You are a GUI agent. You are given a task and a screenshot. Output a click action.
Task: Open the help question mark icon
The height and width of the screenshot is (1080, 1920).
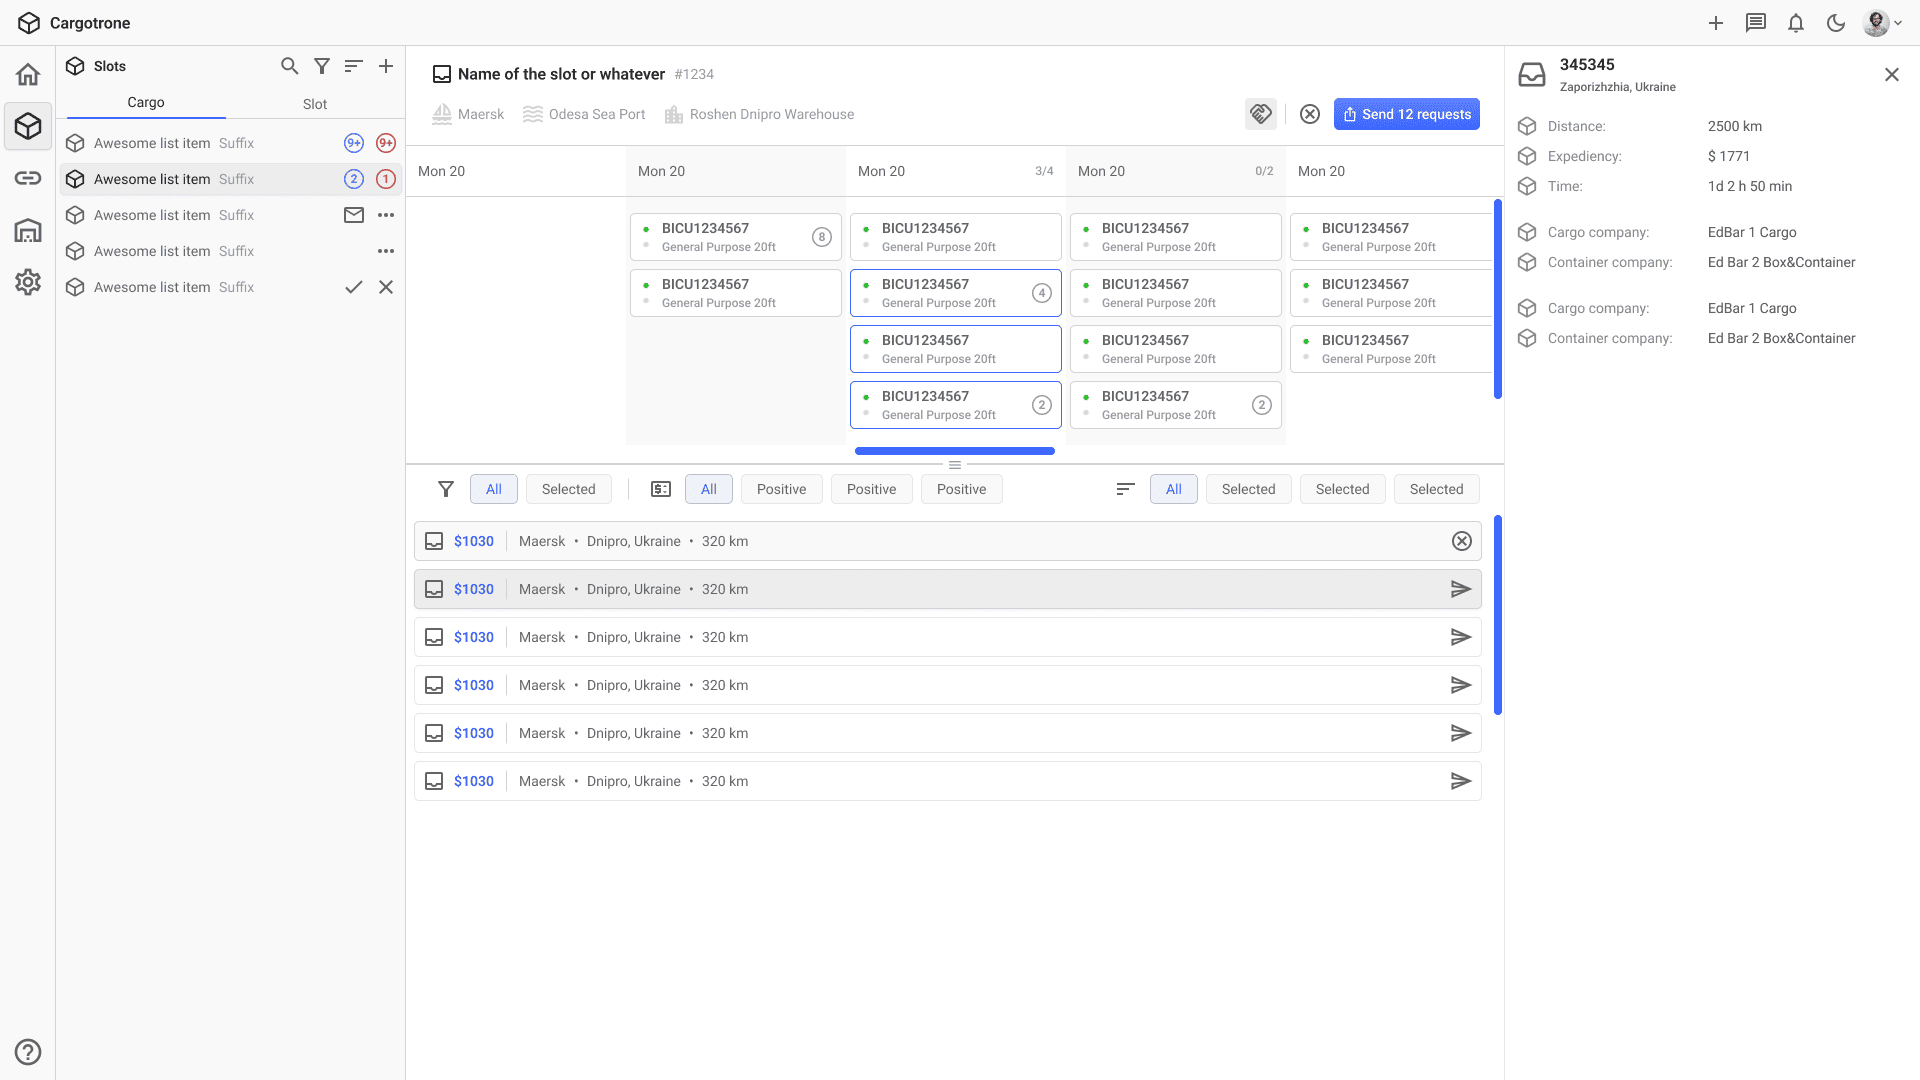(x=28, y=1052)
